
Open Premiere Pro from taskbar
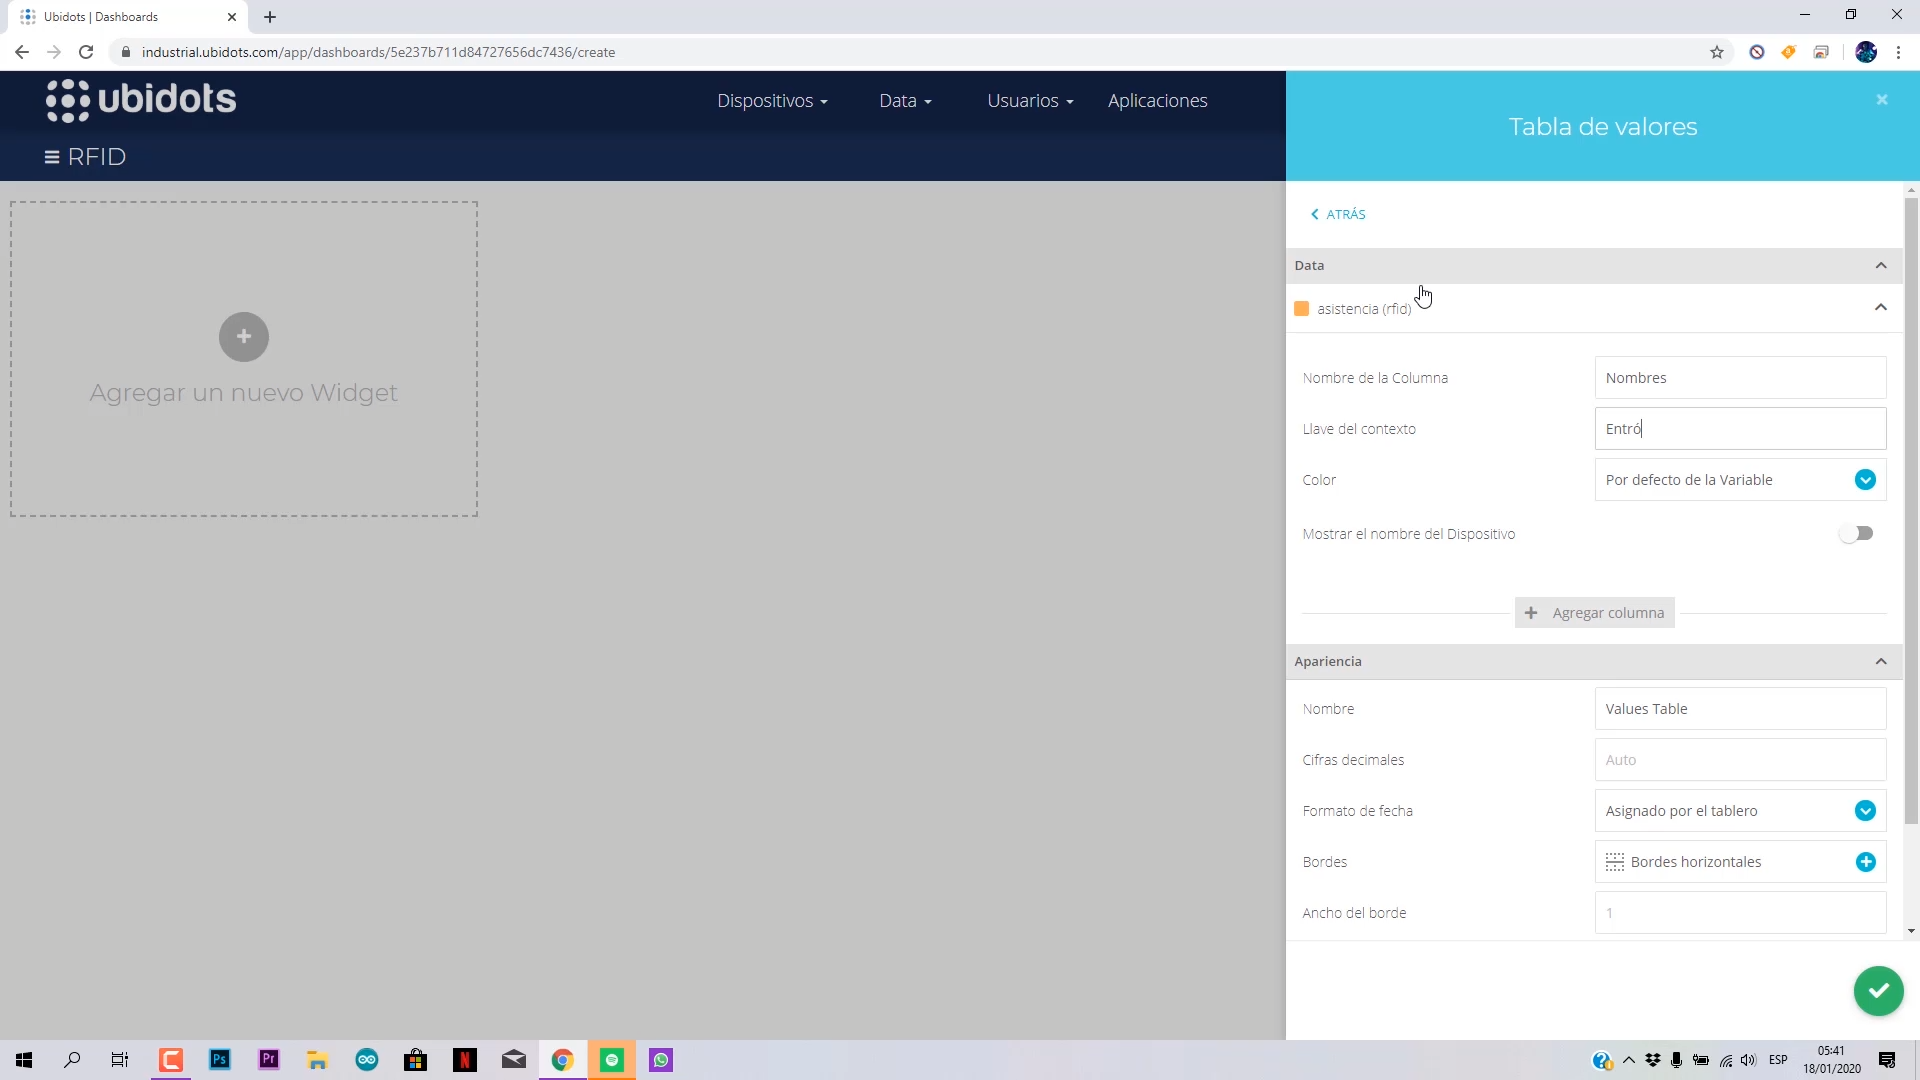click(269, 1060)
